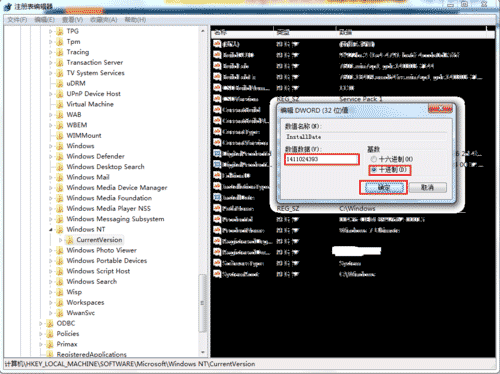Viewport: 500px width, 374px height.
Task: Cancel the DWORD edit dialog
Action: coord(428,188)
